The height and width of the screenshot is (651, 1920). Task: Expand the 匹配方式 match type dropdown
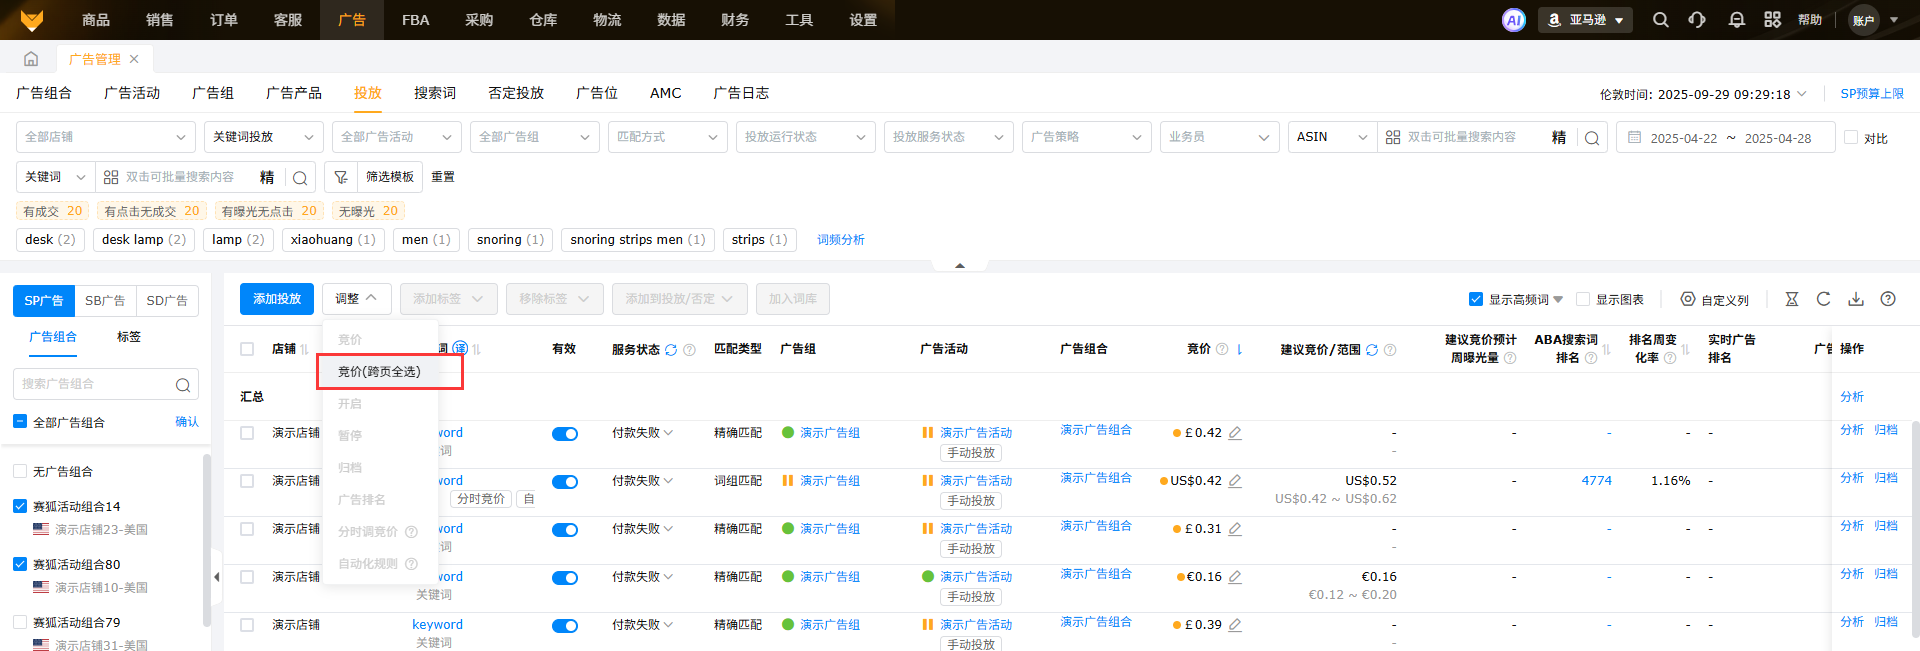[667, 137]
